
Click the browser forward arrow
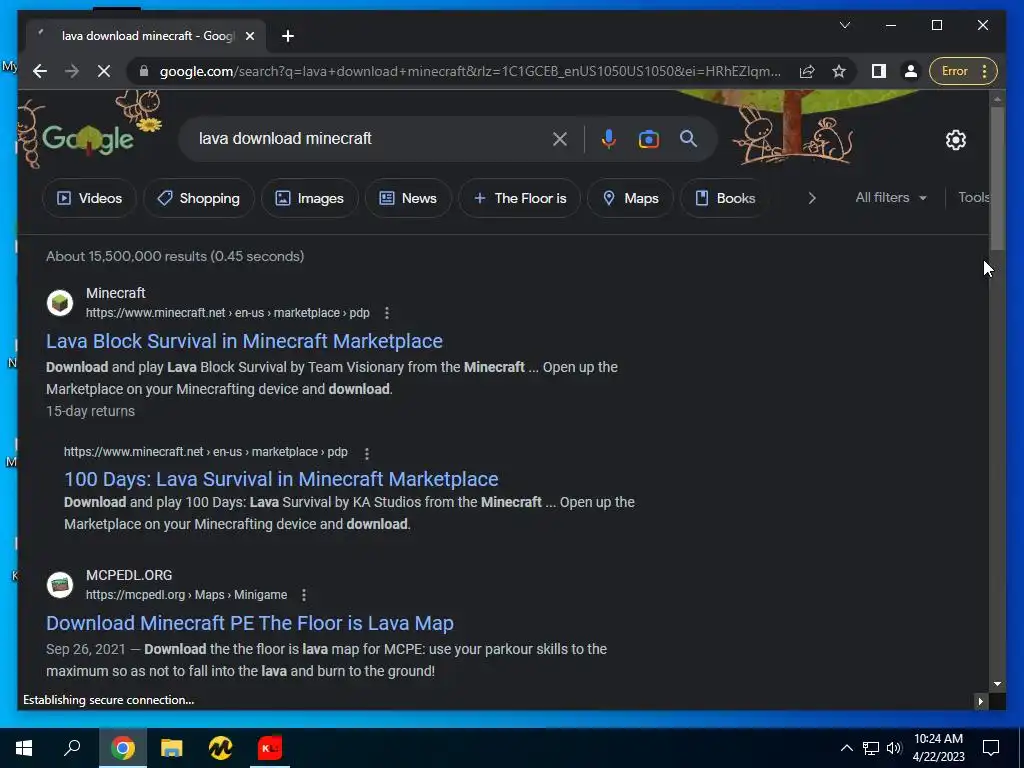(x=72, y=71)
